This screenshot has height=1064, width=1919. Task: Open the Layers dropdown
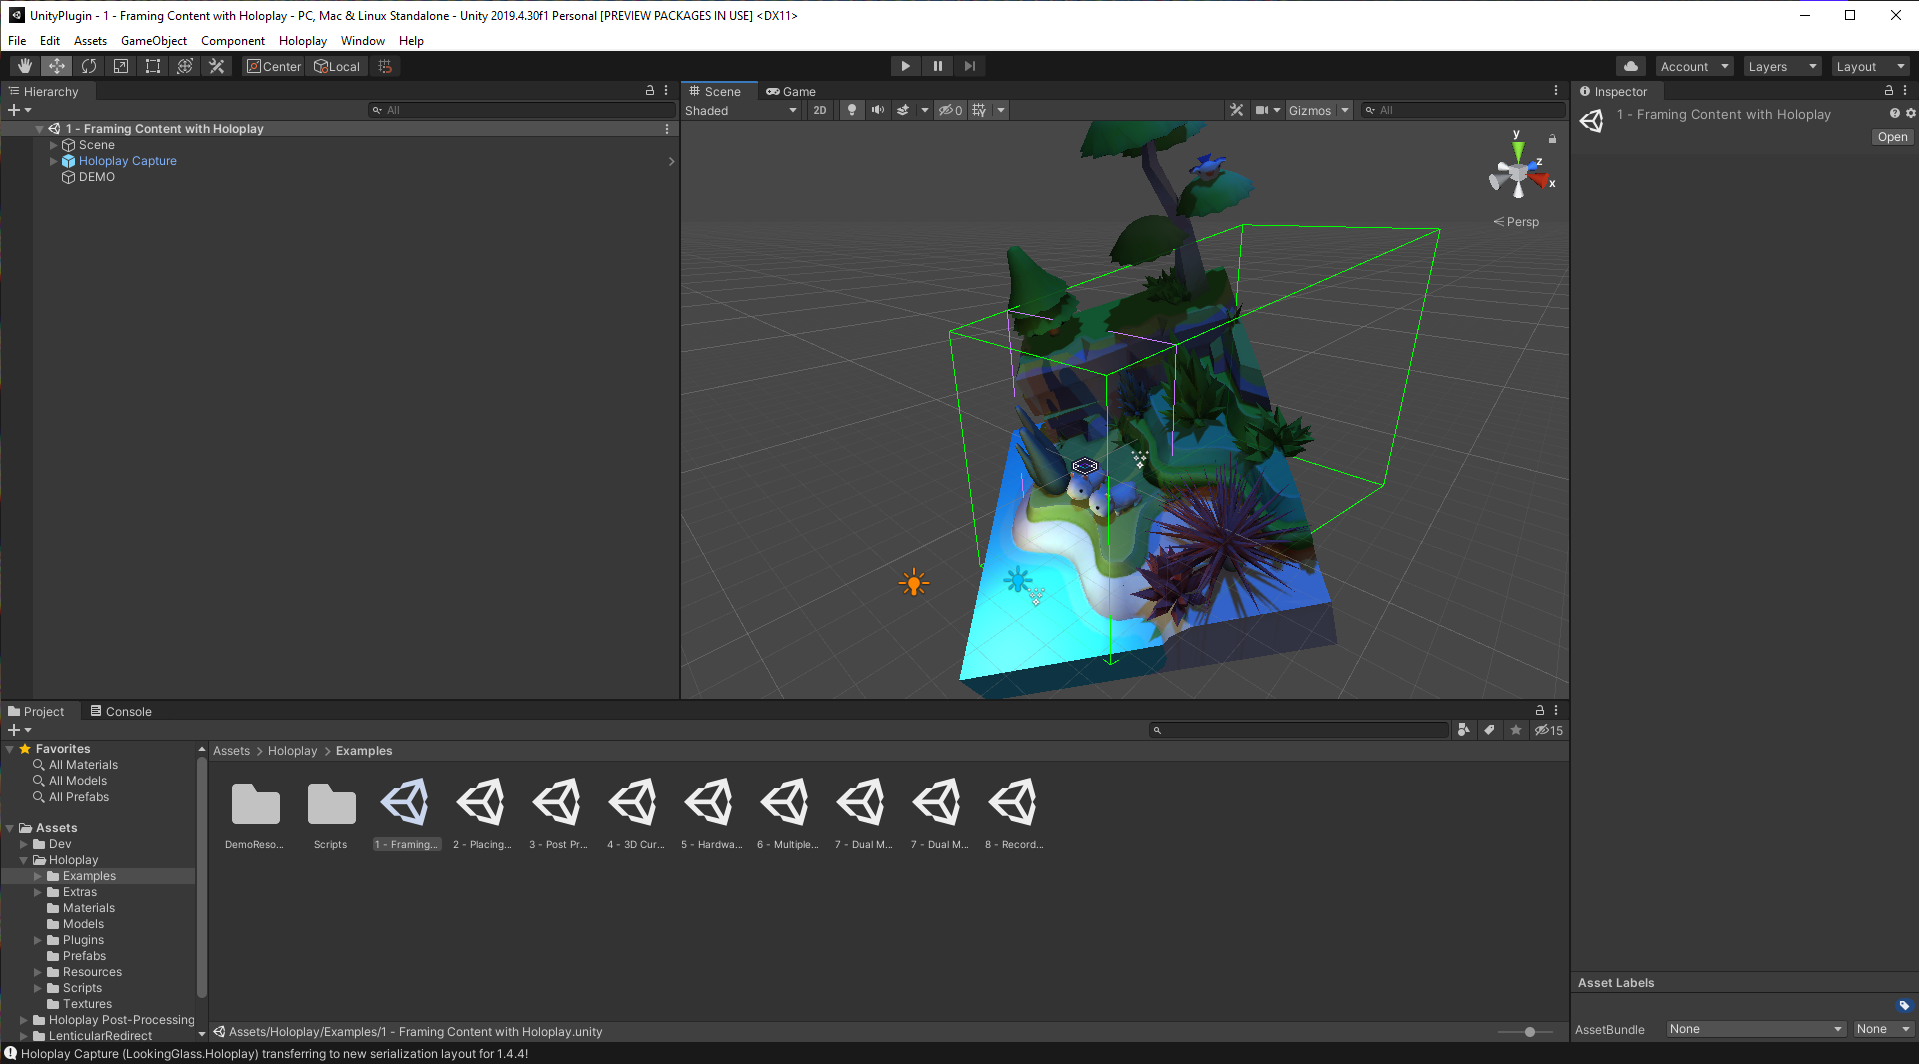click(1781, 66)
